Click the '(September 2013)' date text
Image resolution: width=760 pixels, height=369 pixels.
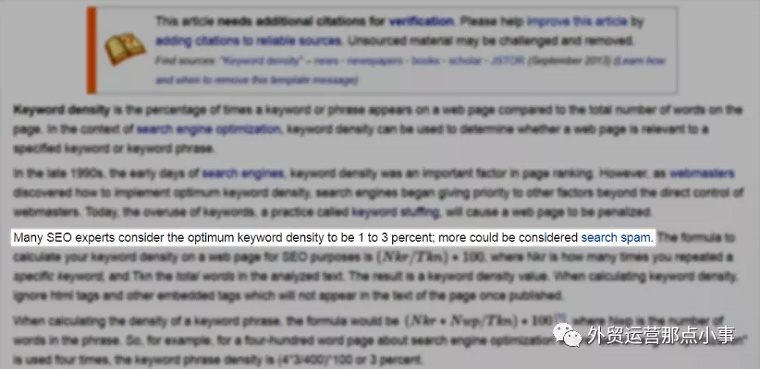click(x=570, y=61)
